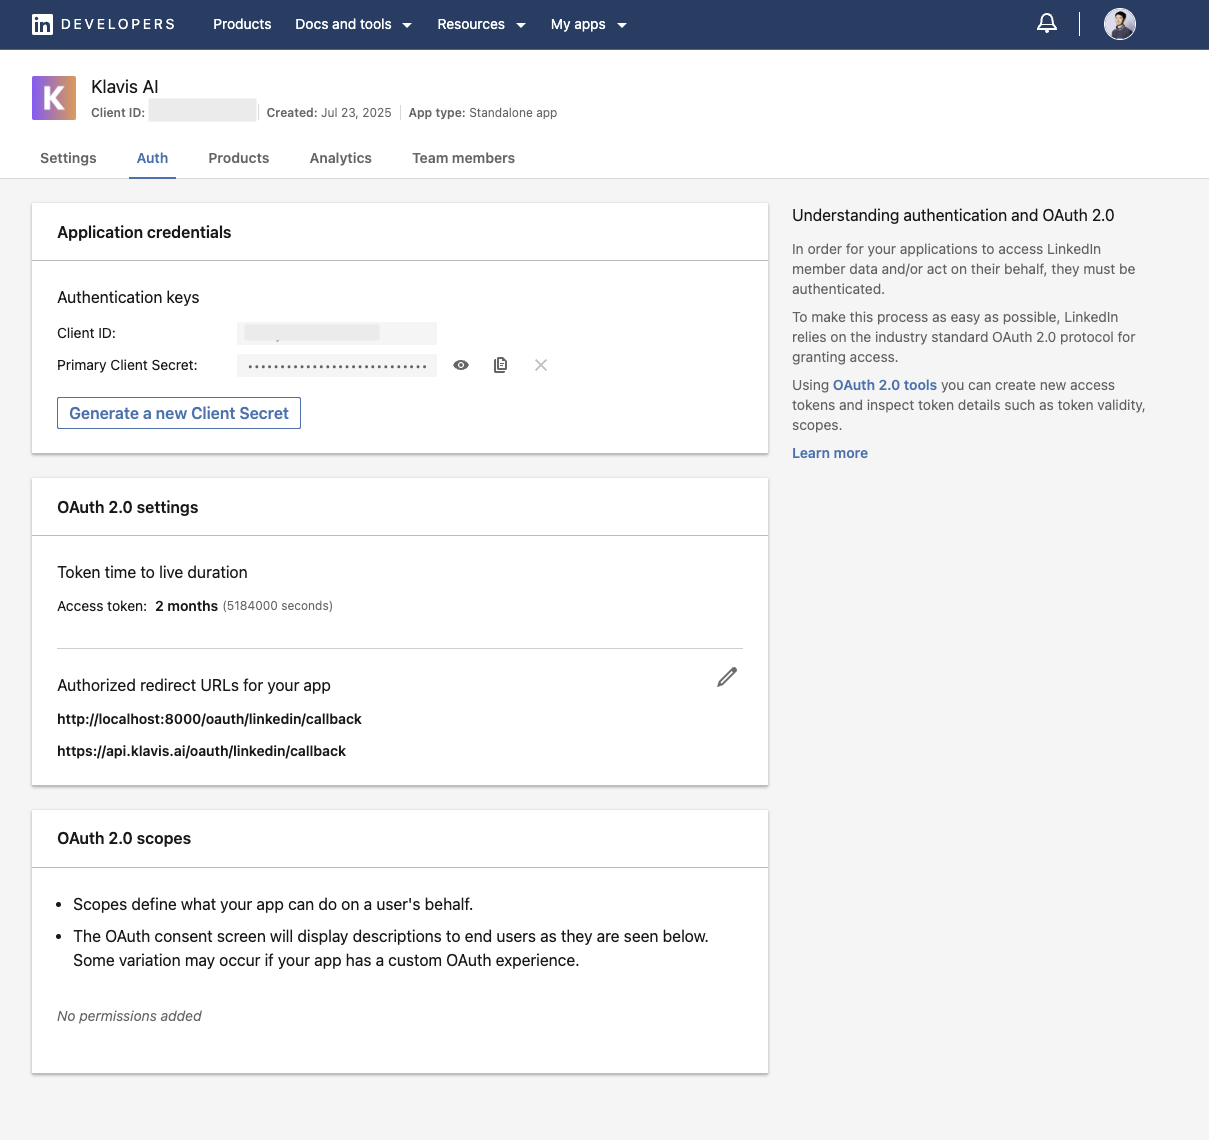Image resolution: width=1209 pixels, height=1140 pixels.
Task: Click the App type: Standalone app text
Action: (483, 113)
